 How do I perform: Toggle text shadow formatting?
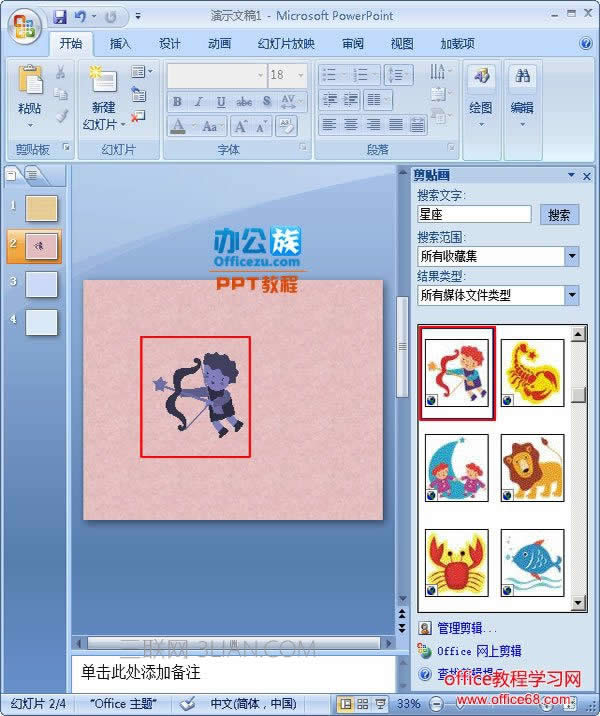[267, 101]
